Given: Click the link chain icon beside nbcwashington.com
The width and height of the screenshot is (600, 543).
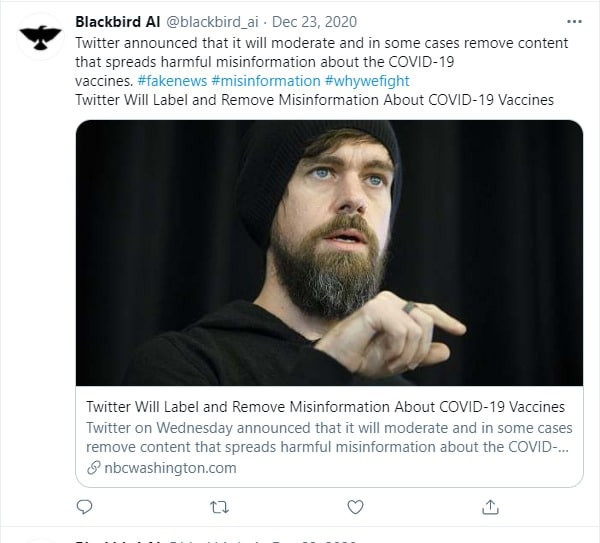Looking at the screenshot, I should click(94, 467).
